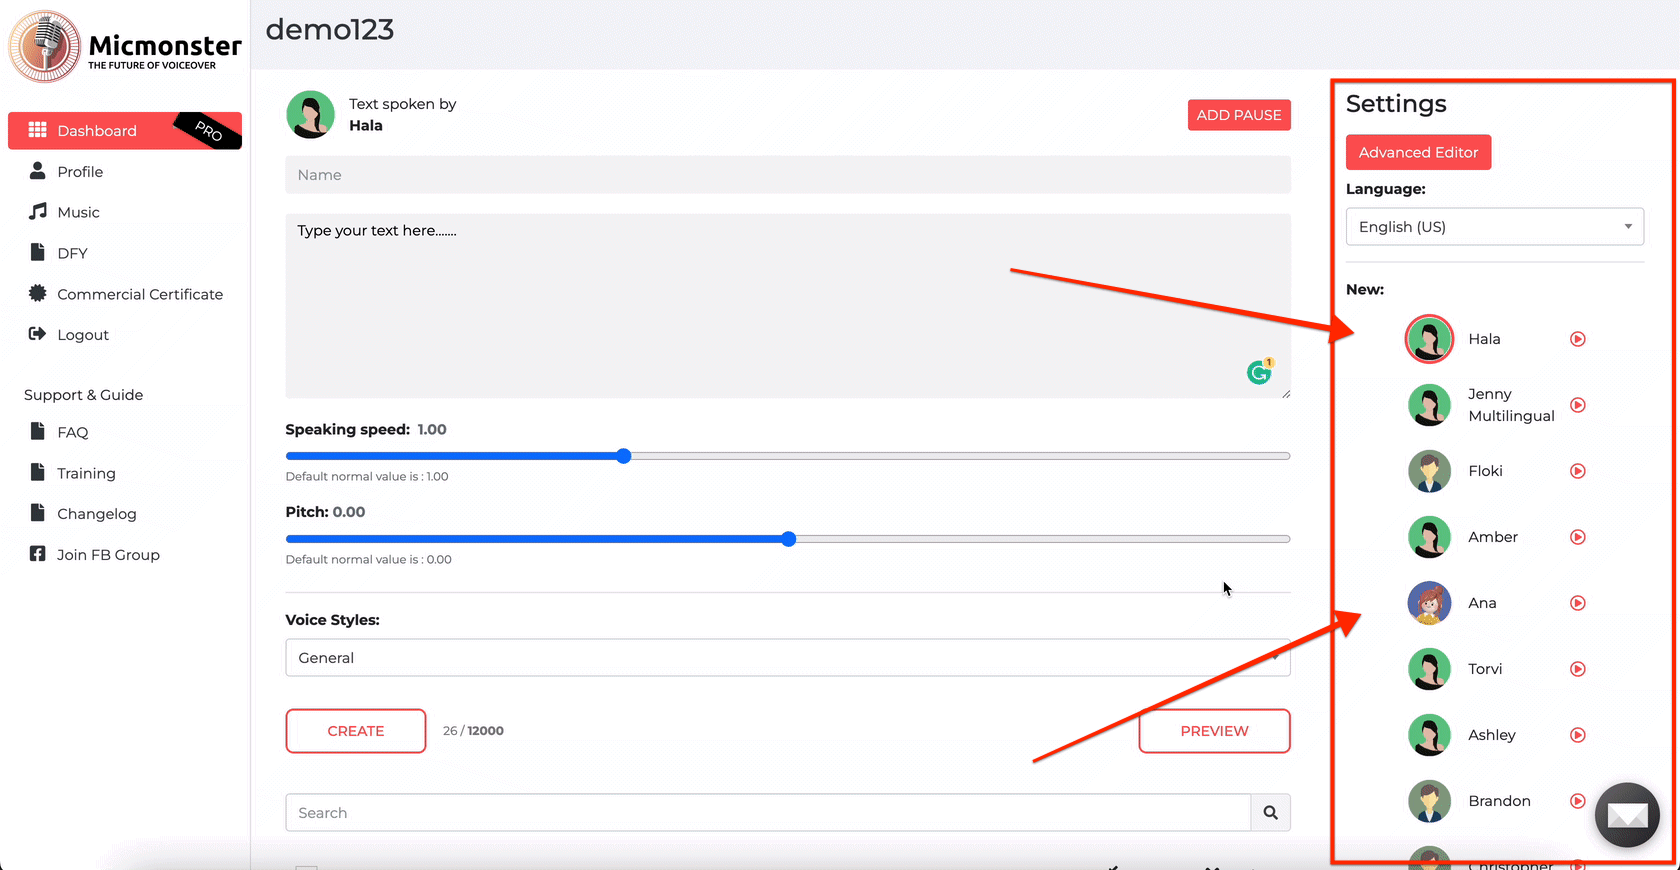Select the Ana voice avatar
Screen dimensions: 1680x870
pyautogui.click(x=1429, y=603)
